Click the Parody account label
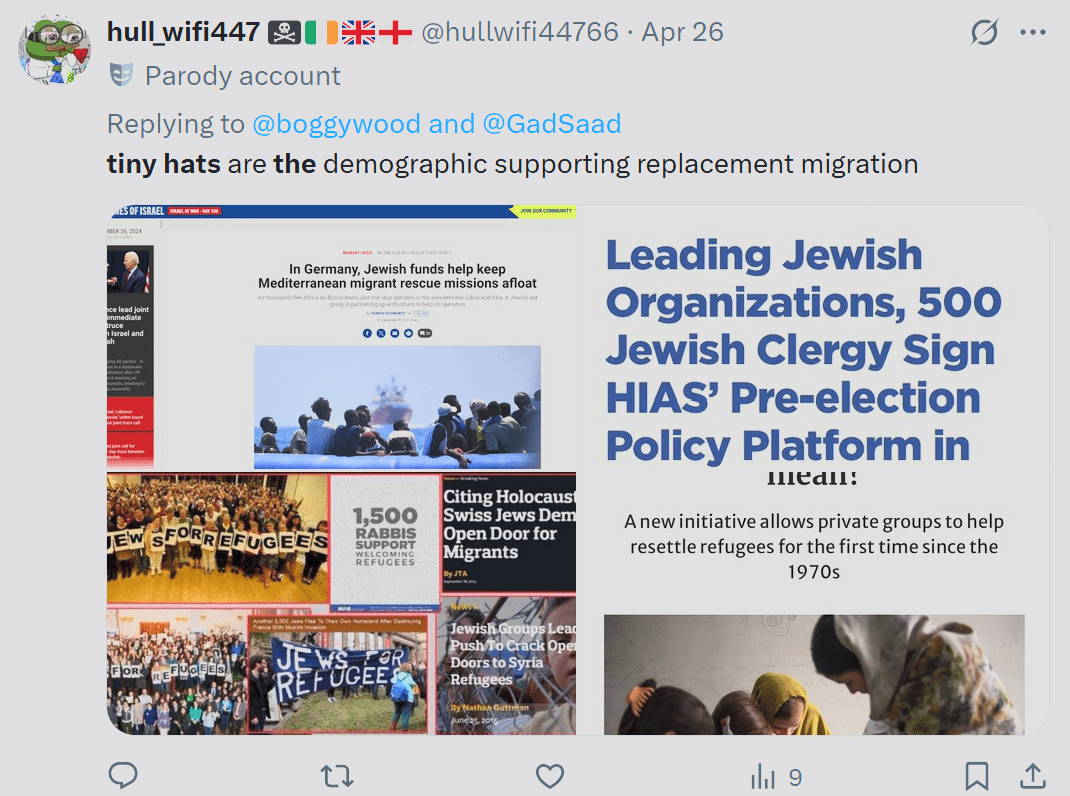 pos(242,76)
